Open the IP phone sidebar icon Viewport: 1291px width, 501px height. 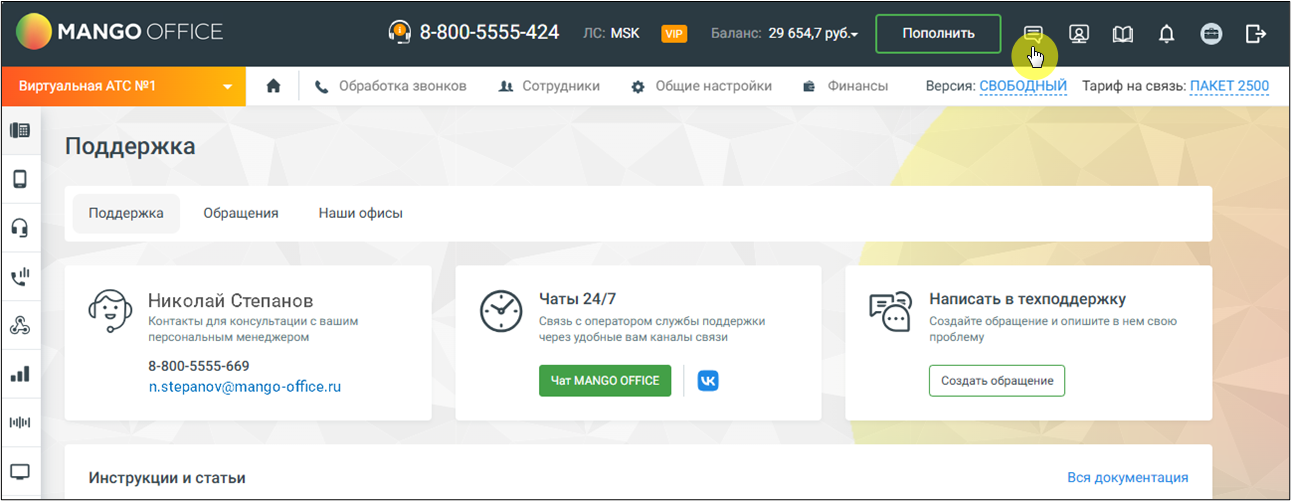pos(20,130)
